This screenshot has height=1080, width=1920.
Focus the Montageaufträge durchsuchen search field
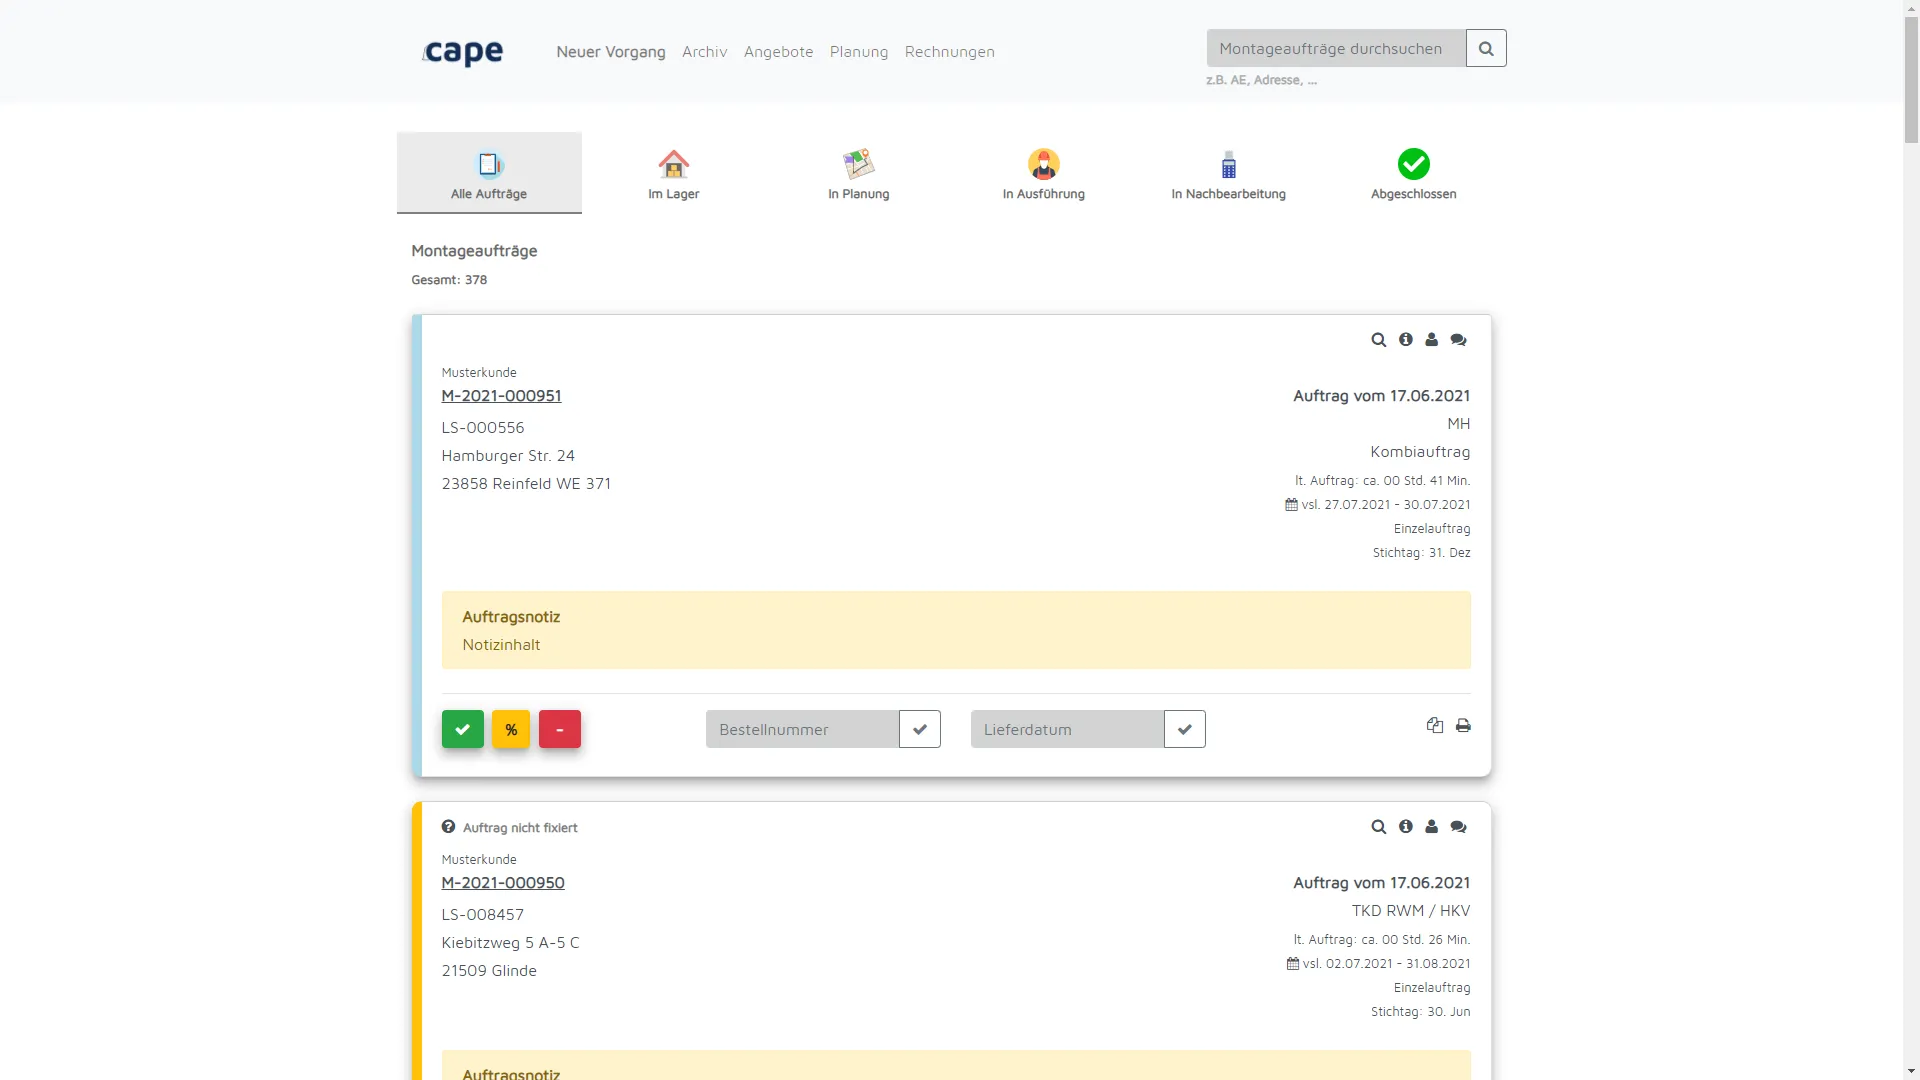1336,48
